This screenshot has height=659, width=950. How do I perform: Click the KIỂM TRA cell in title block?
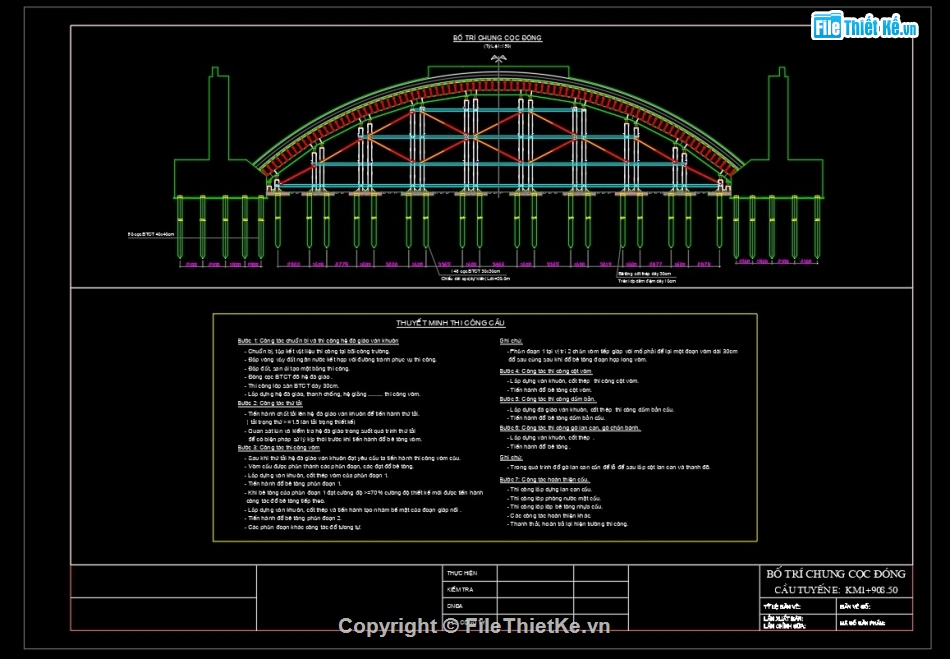click(x=461, y=590)
